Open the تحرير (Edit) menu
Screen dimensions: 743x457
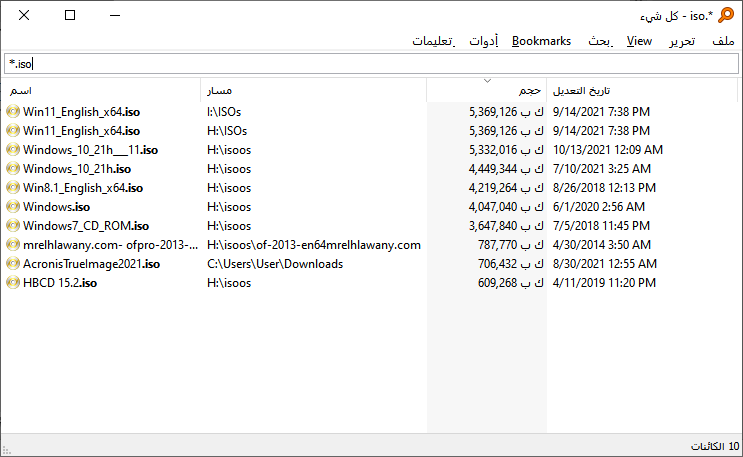point(682,41)
